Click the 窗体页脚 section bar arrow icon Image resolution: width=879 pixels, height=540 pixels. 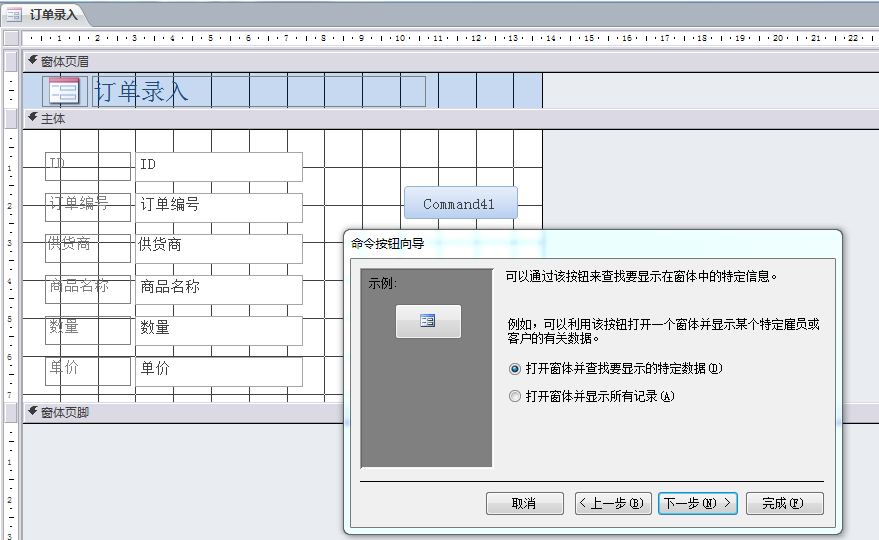point(32,412)
